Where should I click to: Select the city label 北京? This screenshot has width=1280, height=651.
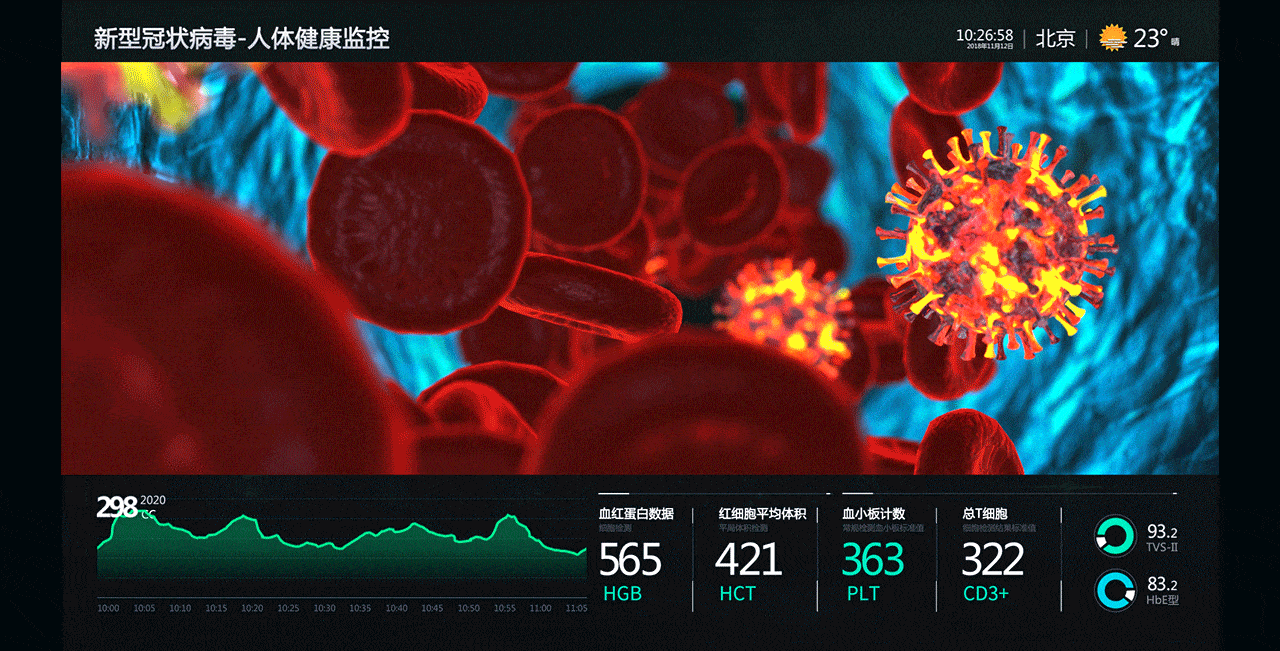click(1055, 38)
